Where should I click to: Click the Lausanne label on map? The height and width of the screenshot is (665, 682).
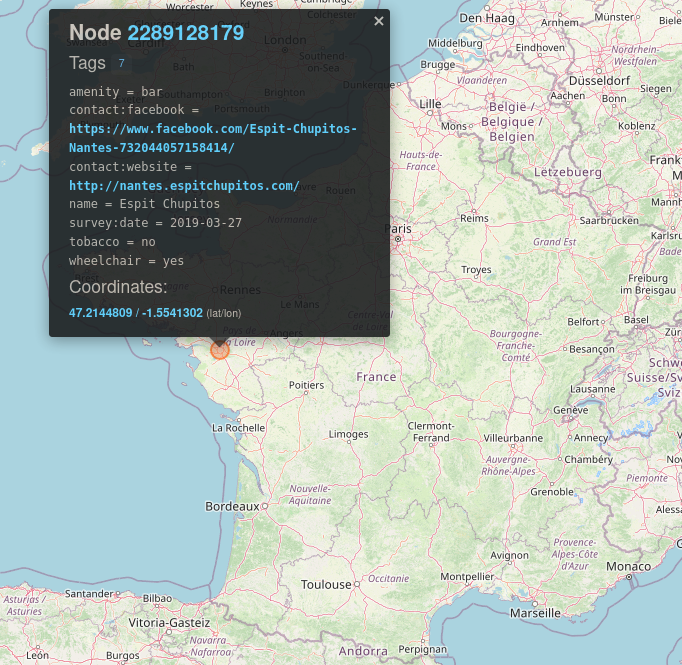coord(593,389)
